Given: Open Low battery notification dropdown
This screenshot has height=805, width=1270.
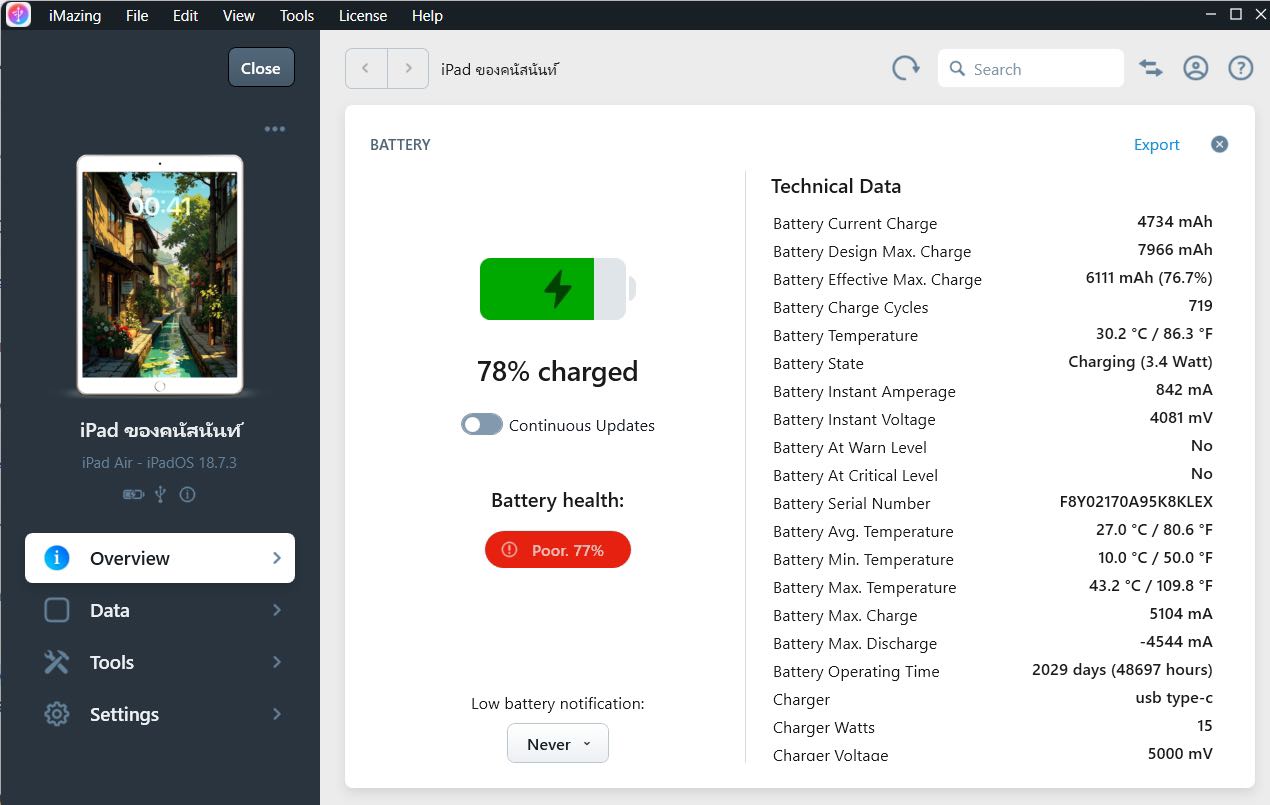Looking at the screenshot, I should tap(557, 744).
